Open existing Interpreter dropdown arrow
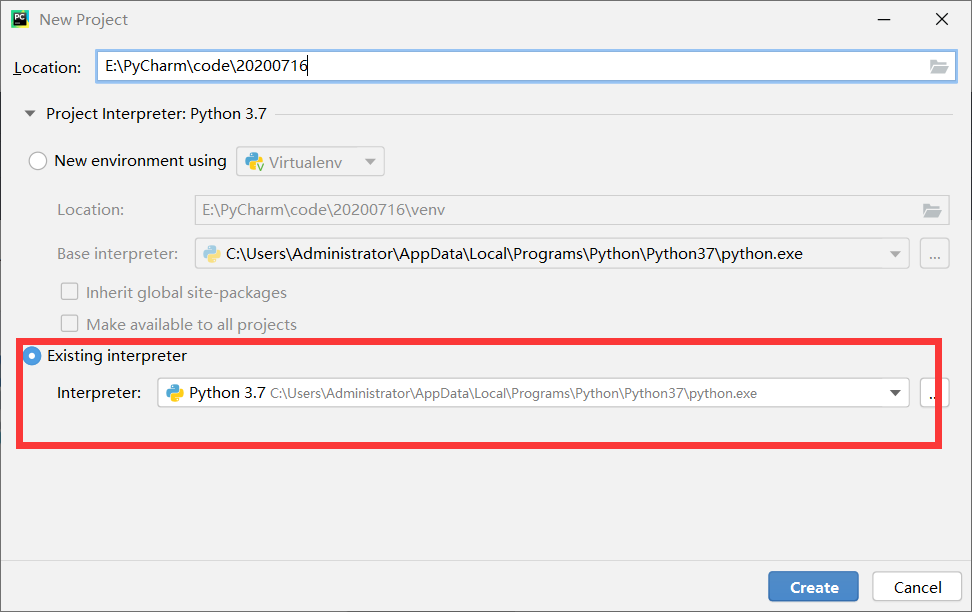 click(895, 393)
